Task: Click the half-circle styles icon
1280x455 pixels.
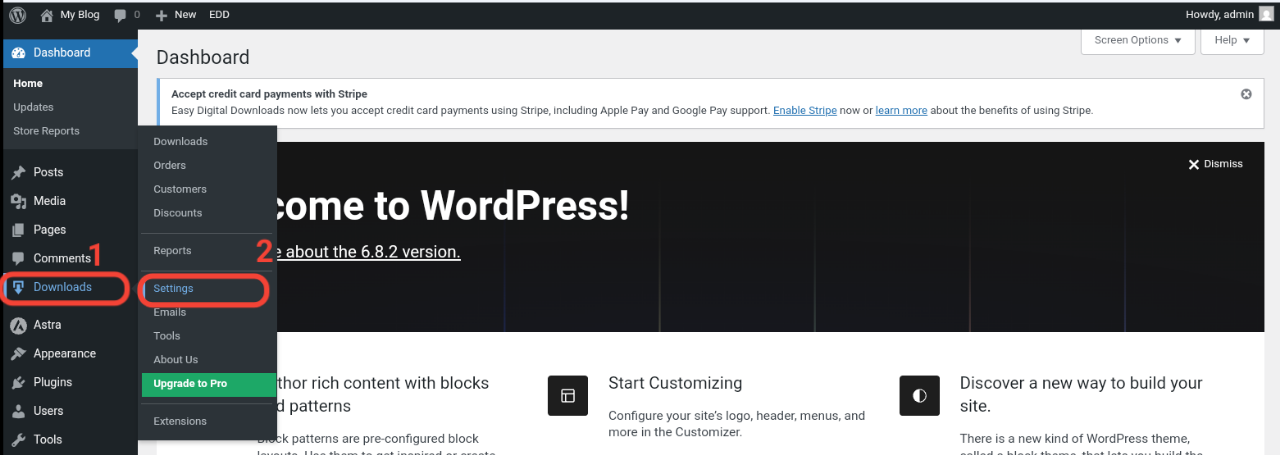Action: click(x=919, y=395)
